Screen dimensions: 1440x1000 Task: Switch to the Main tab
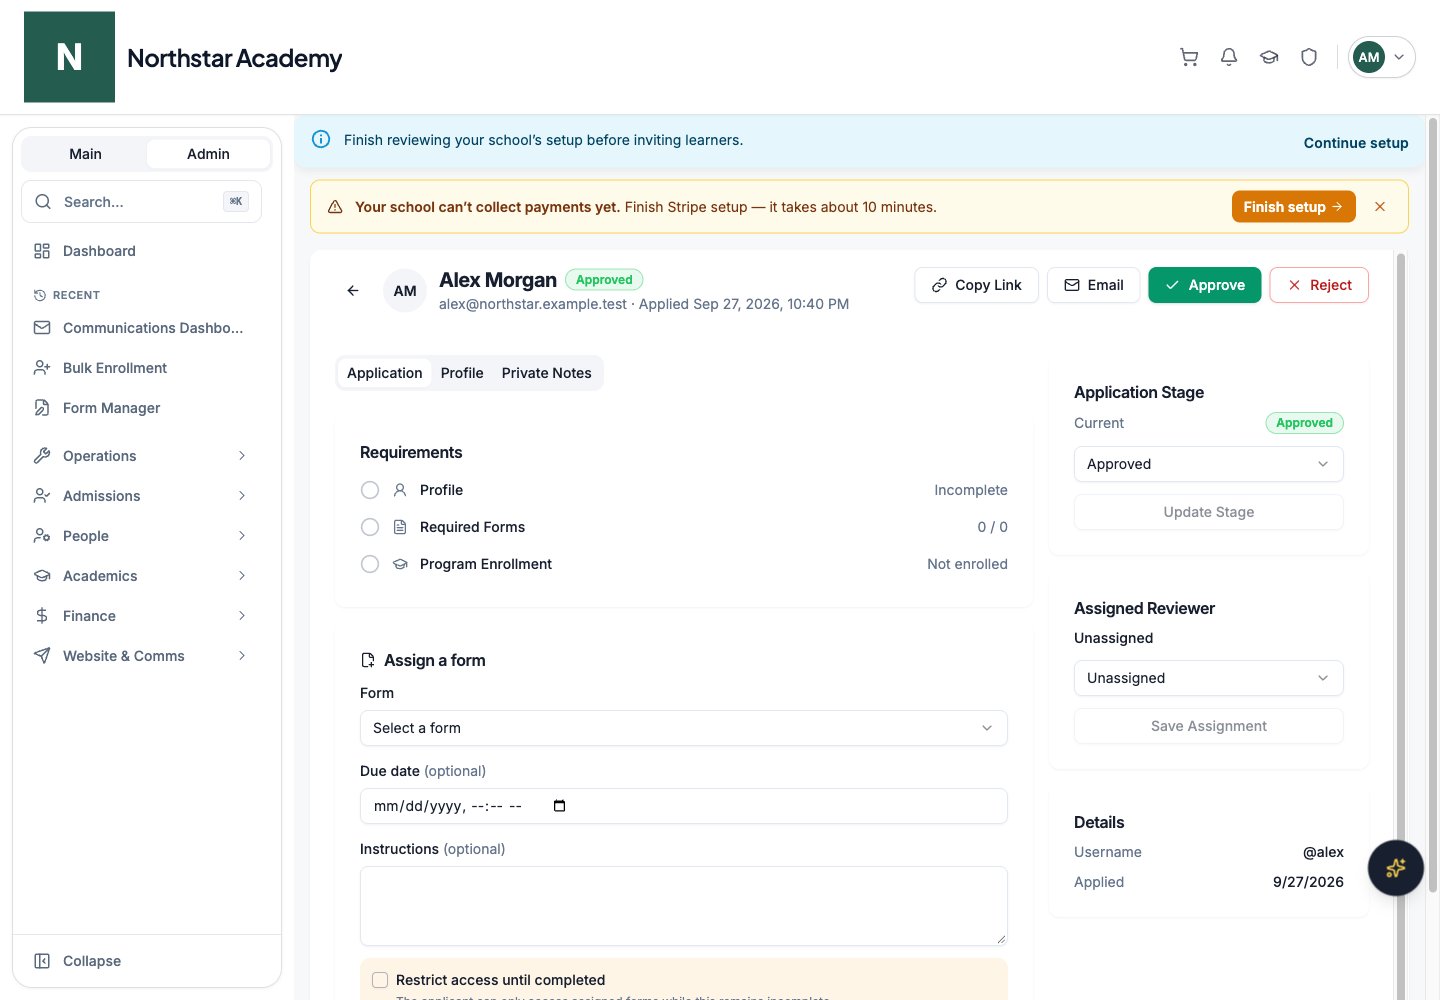coord(85,154)
